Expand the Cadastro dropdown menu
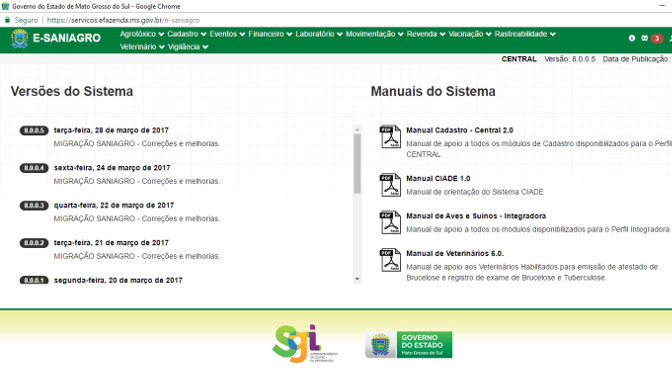 (x=186, y=34)
